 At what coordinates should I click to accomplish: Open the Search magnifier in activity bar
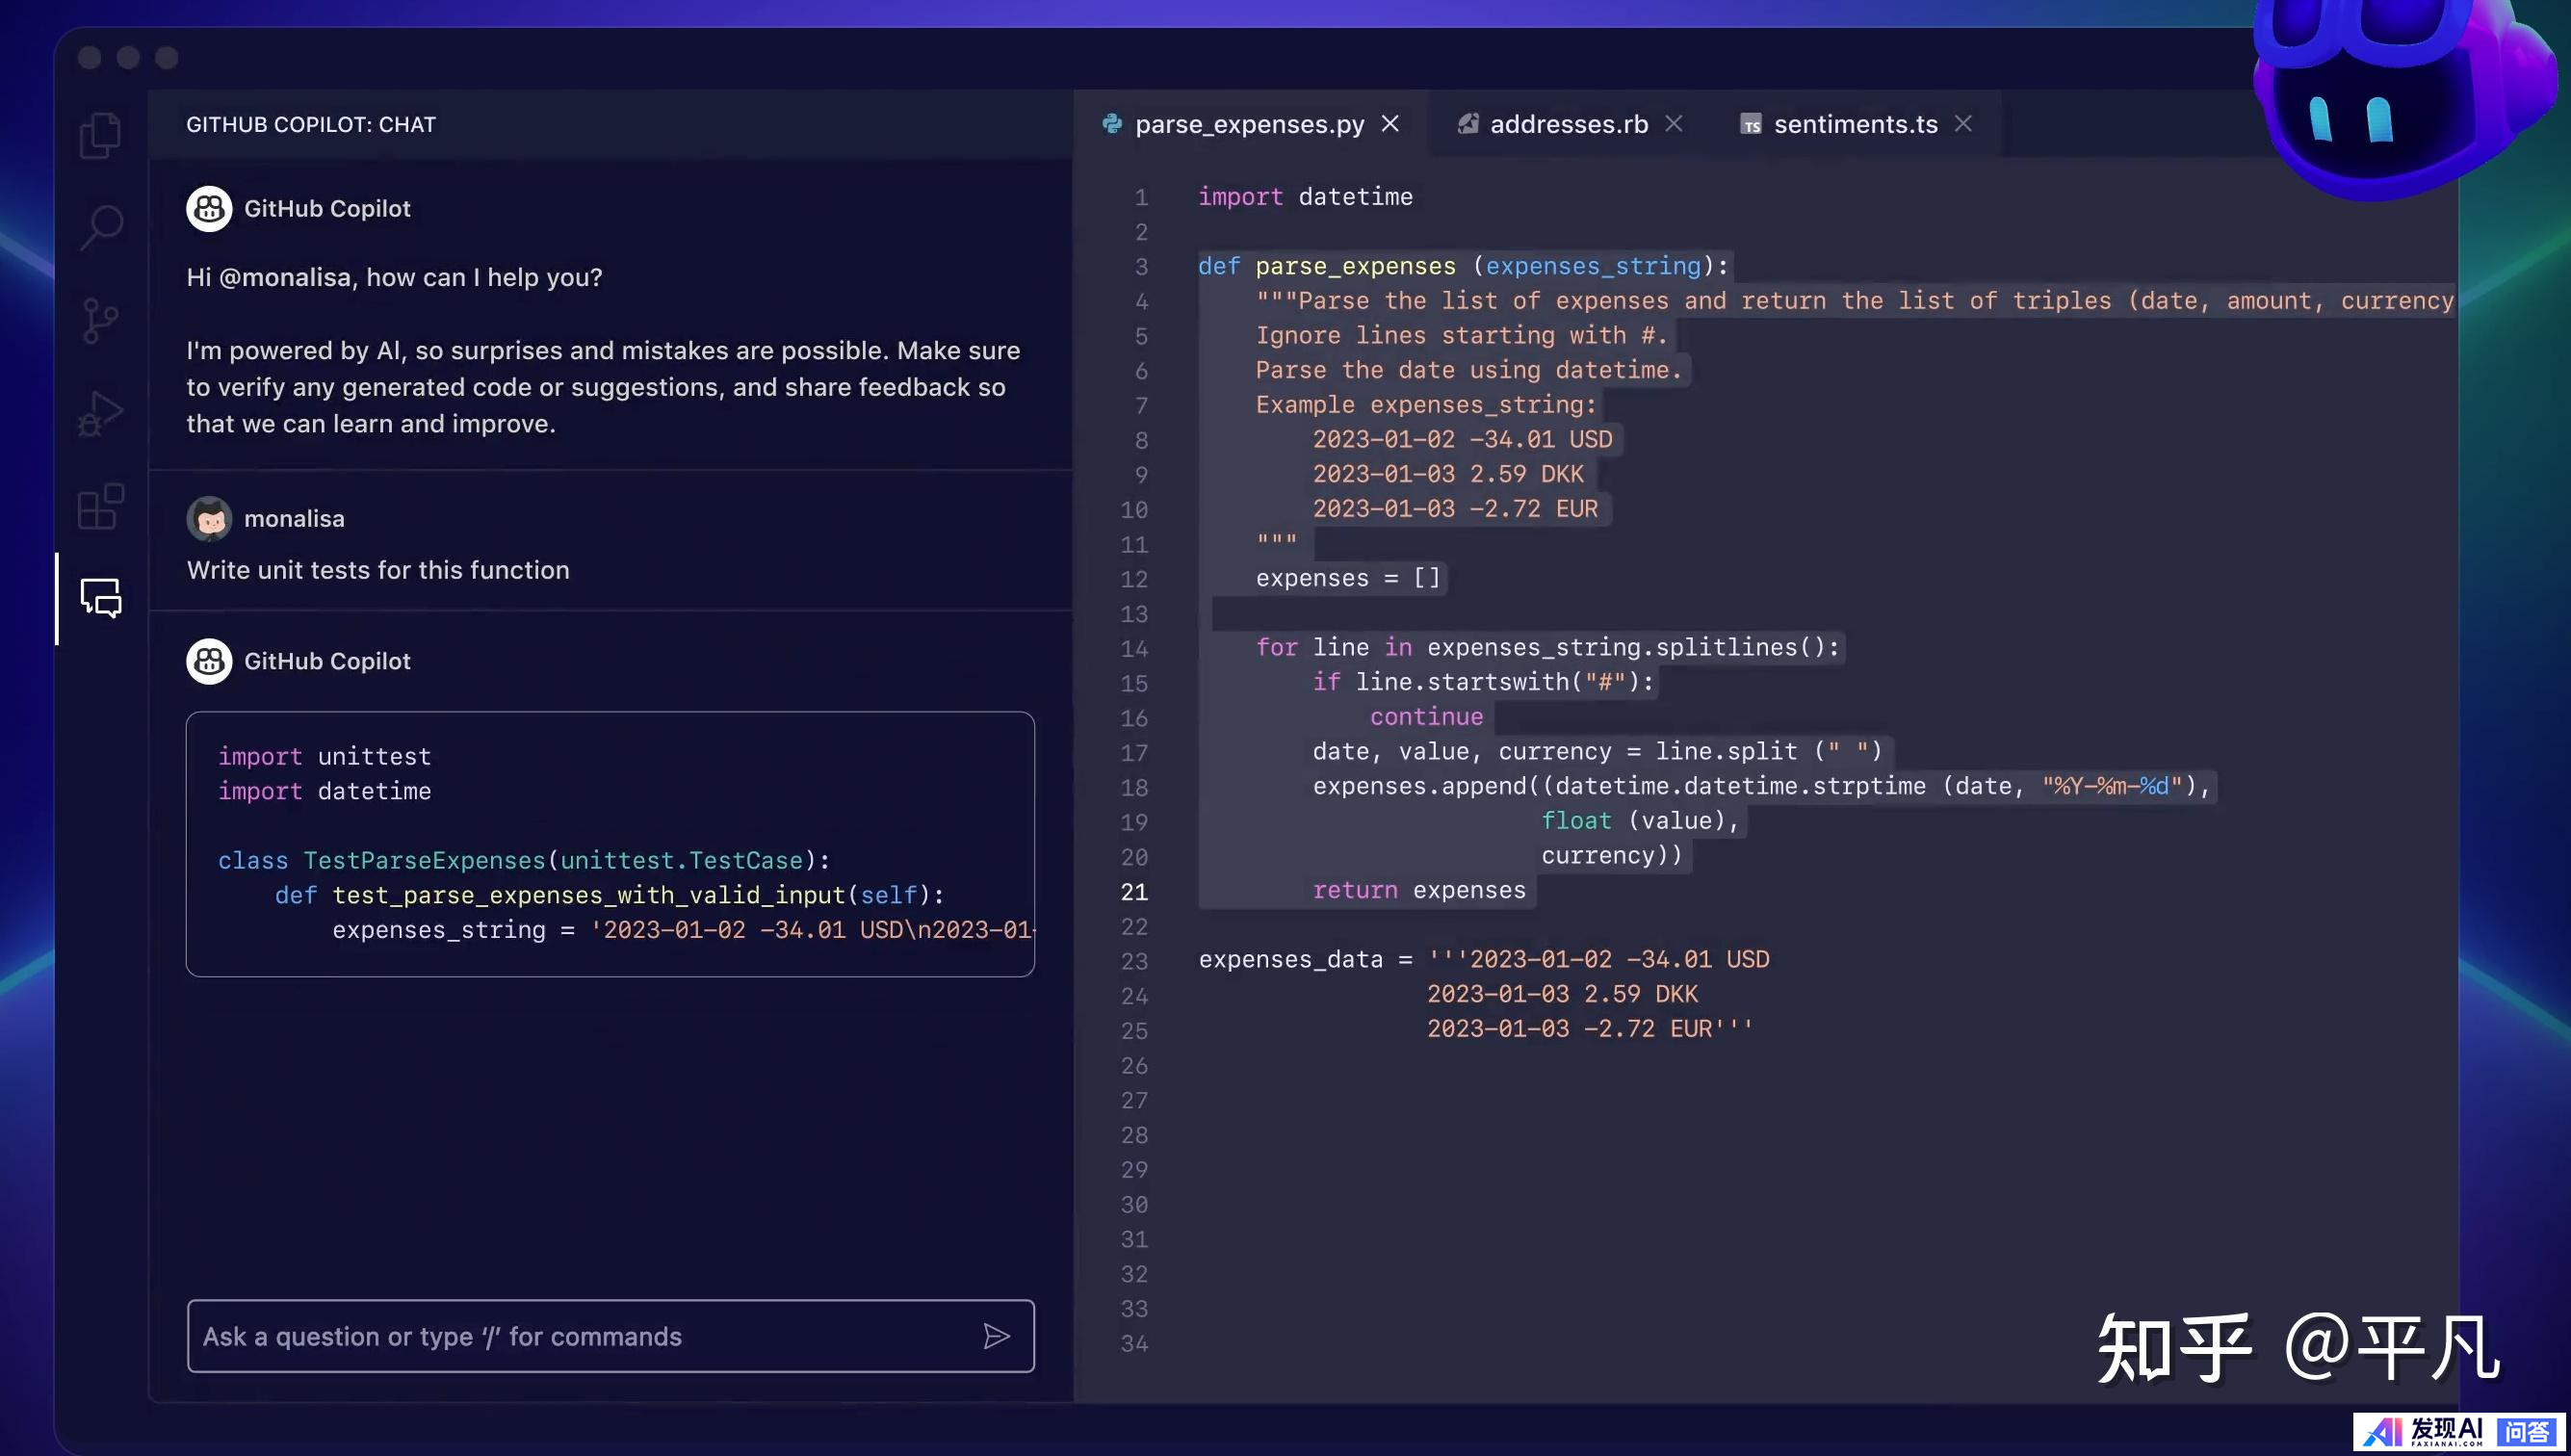point(100,228)
